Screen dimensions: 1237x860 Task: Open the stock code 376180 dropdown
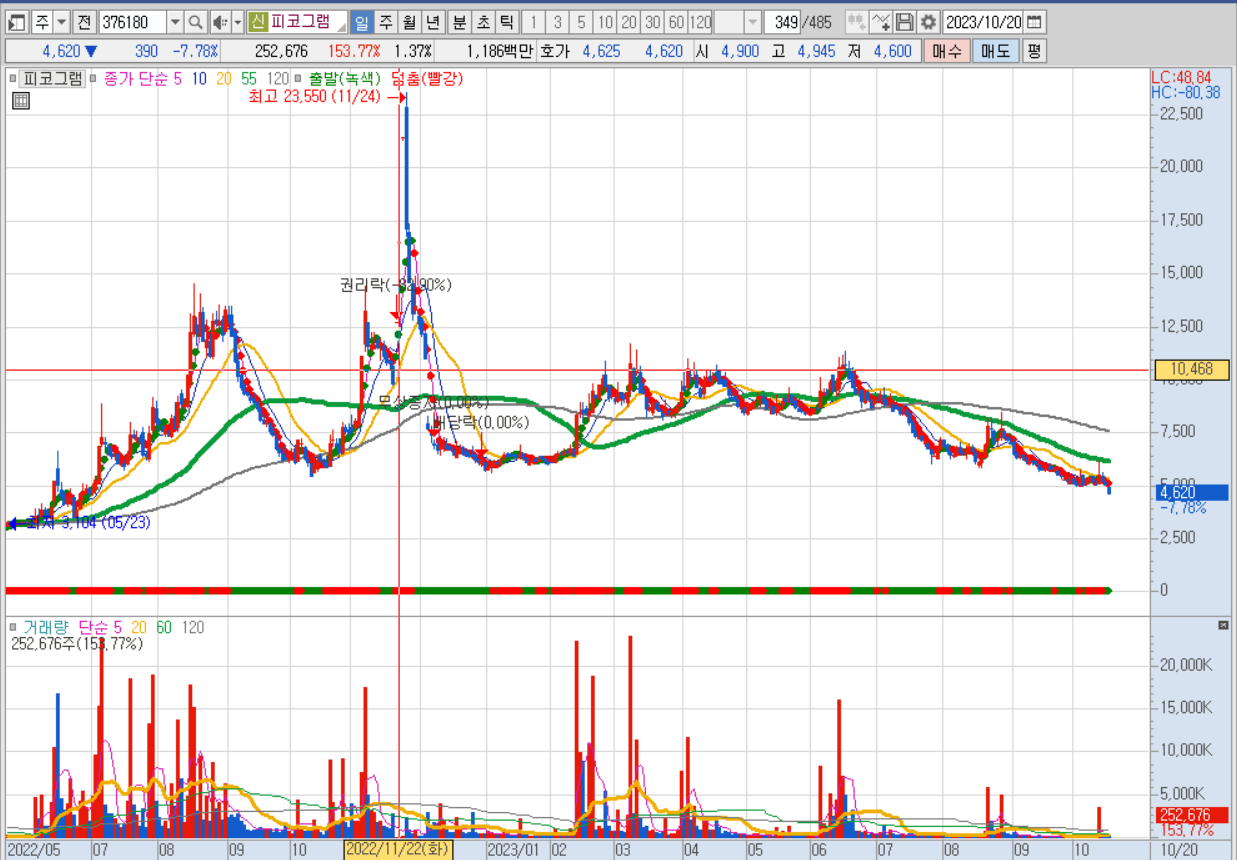pos(175,22)
